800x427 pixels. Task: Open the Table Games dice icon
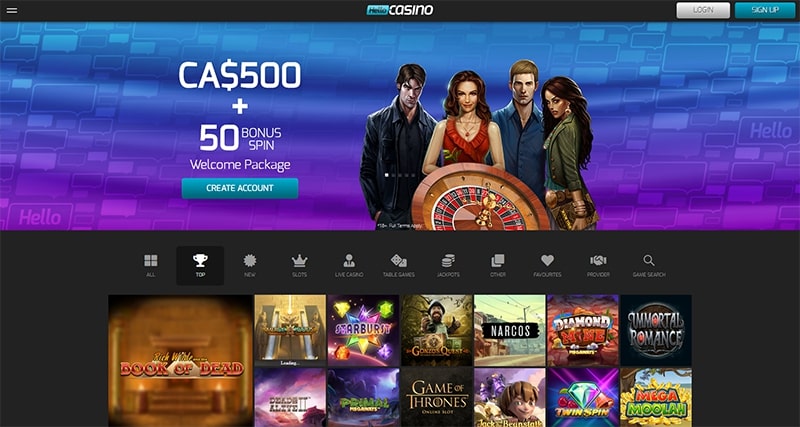pyautogui.click(x=398, y=261)
